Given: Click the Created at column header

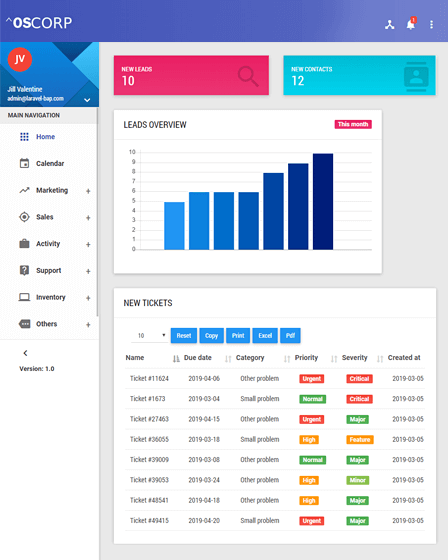Looking at the screenshot, I should (x=404, y=358).
